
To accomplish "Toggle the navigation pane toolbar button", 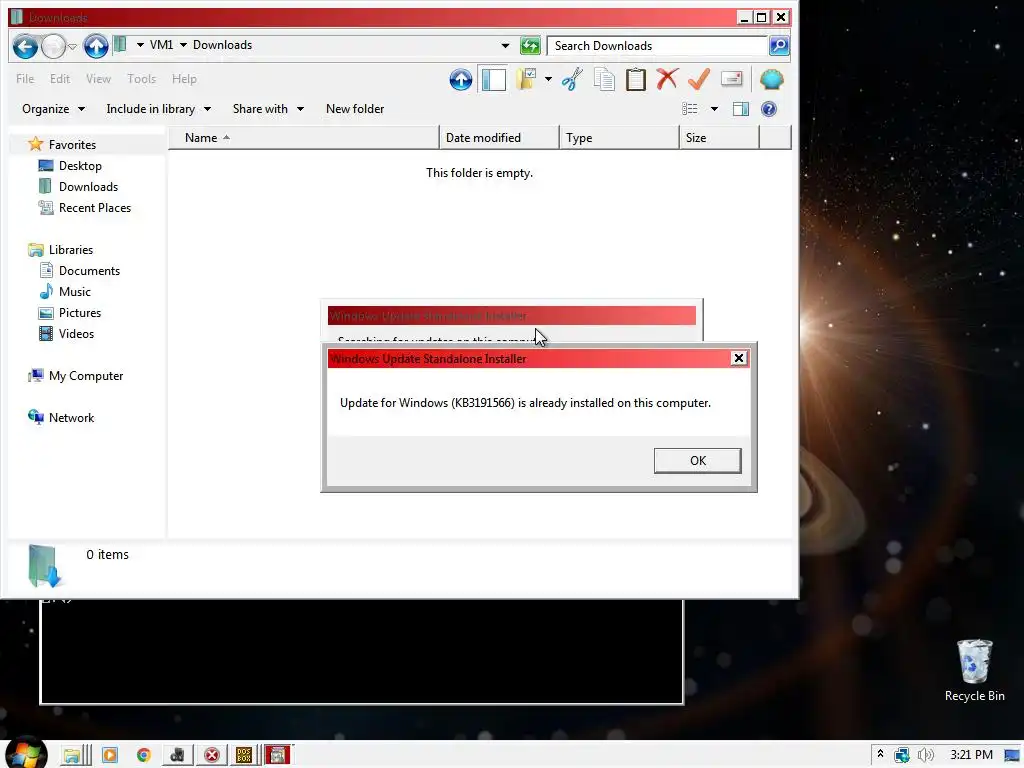I will [494, 80].
